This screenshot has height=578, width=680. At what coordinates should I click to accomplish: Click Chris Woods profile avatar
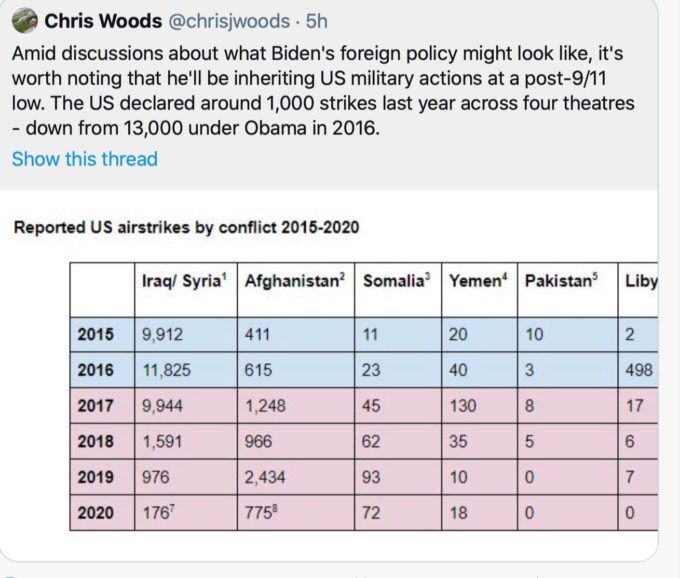coord(24,20)
